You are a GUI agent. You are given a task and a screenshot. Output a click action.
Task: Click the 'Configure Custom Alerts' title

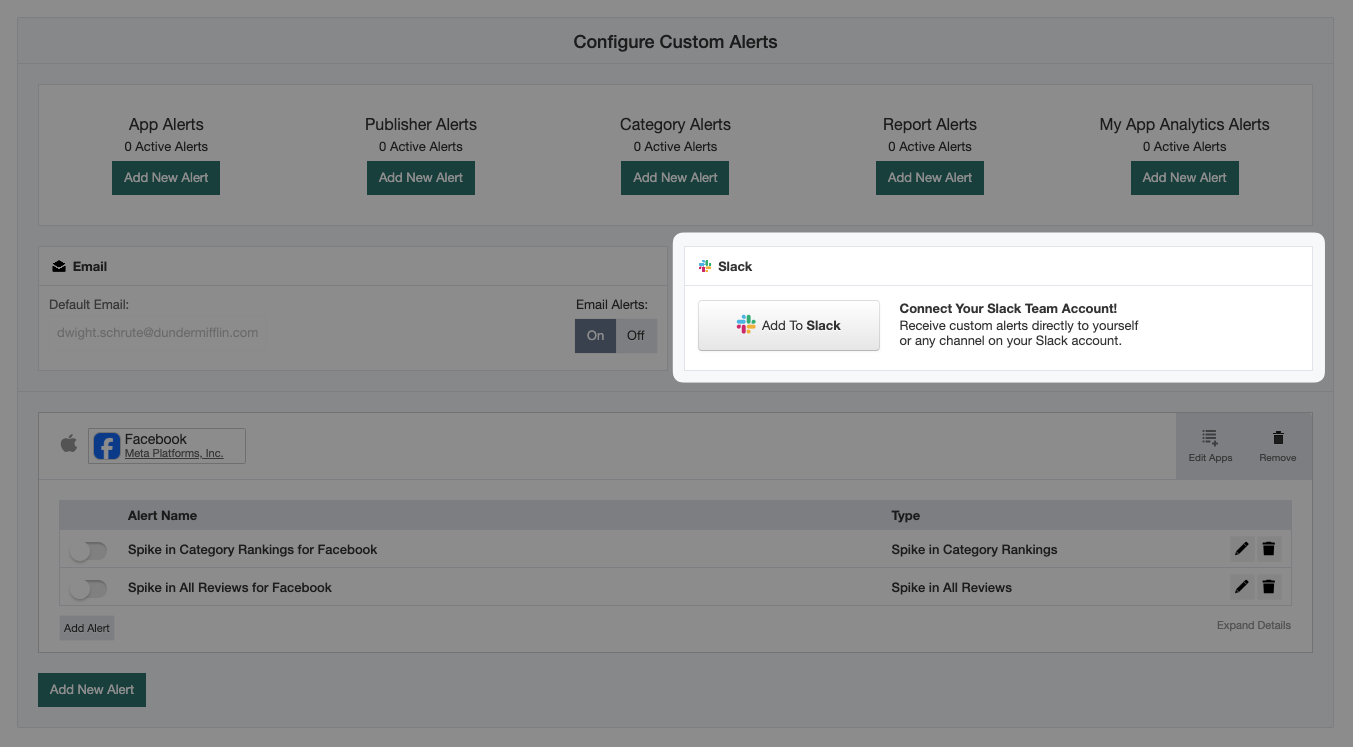coord(675,42)
